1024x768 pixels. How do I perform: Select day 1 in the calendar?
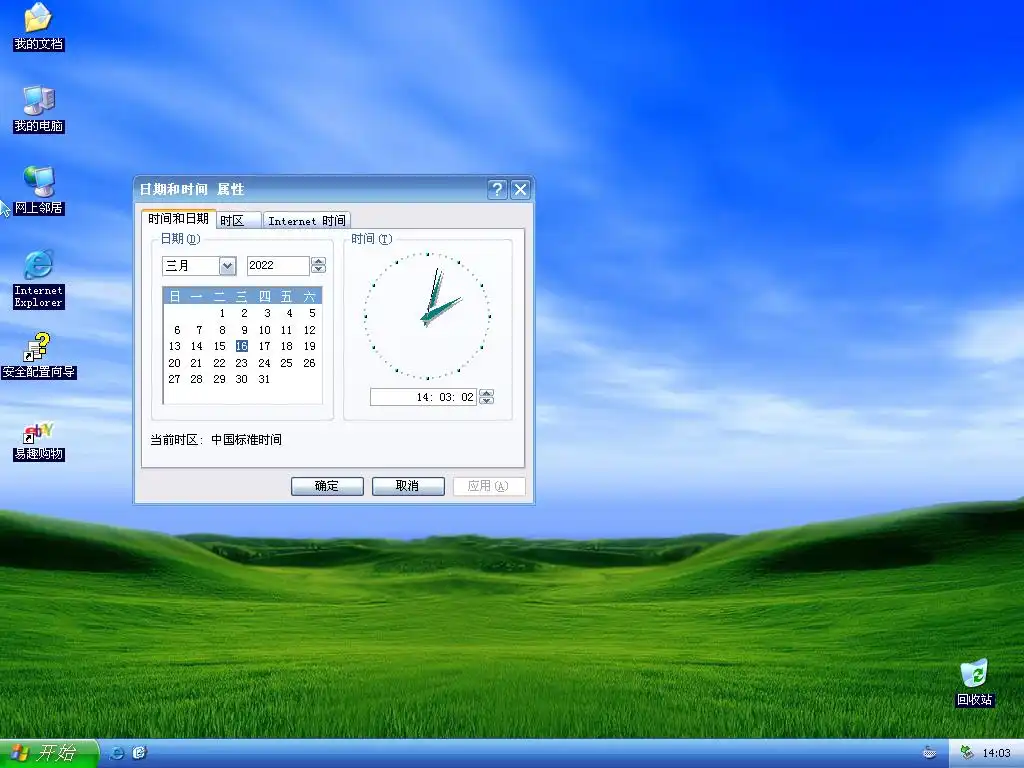coord(222,313)
